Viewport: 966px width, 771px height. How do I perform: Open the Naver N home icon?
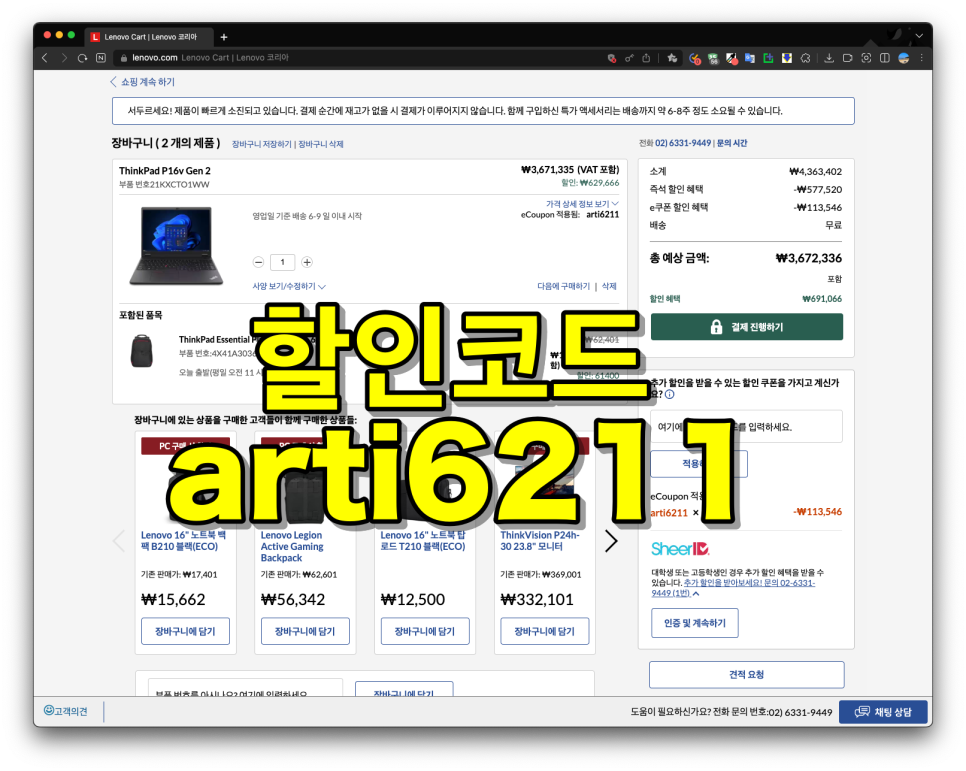pyautogui.click(x=101, y=58)
